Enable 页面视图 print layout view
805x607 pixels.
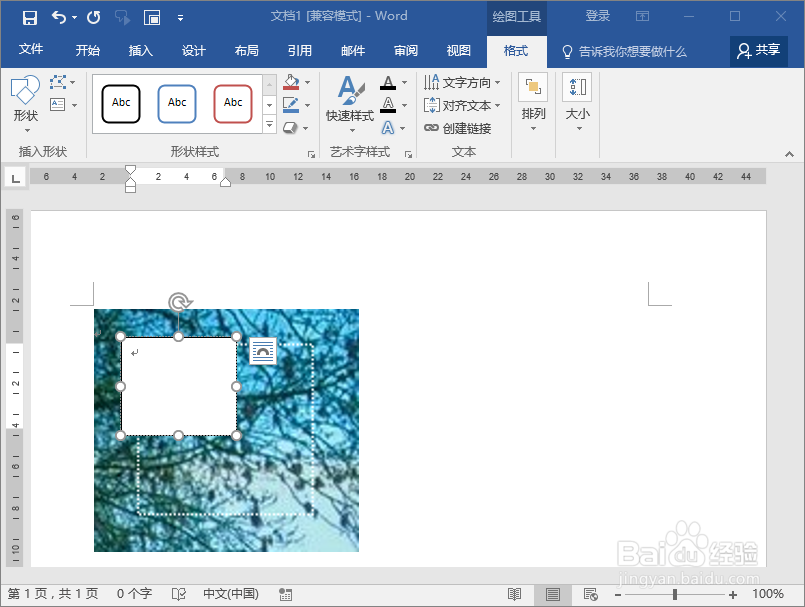(552, 593)
